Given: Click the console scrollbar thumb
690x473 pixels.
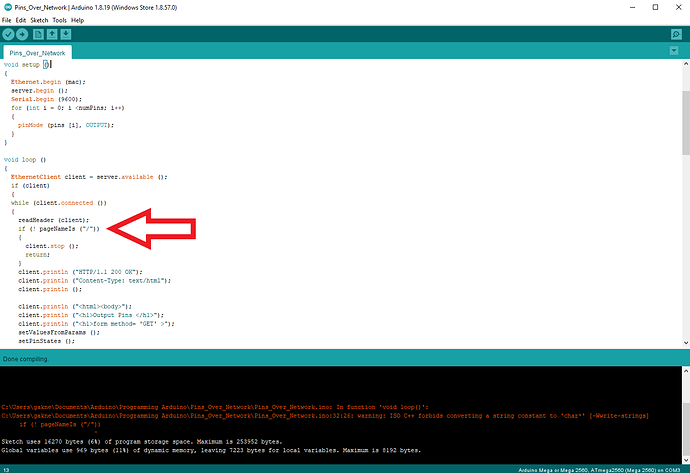Looking at the screenshot, I should [686, 427].
